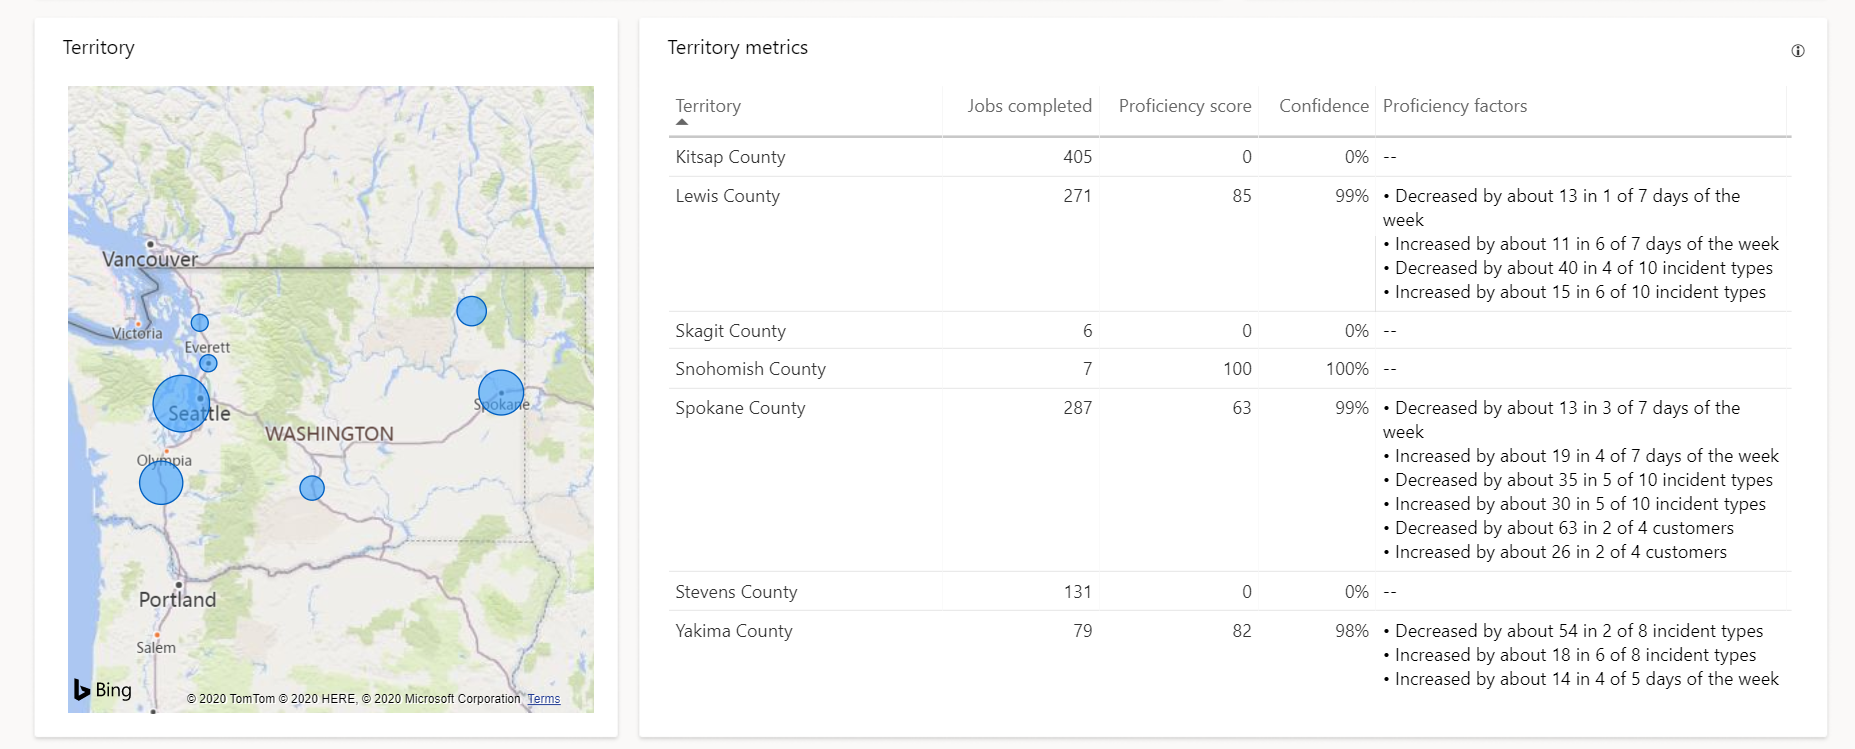Open the map Terms link
The height and width of the screenshot is (749, 1855).
544,699
